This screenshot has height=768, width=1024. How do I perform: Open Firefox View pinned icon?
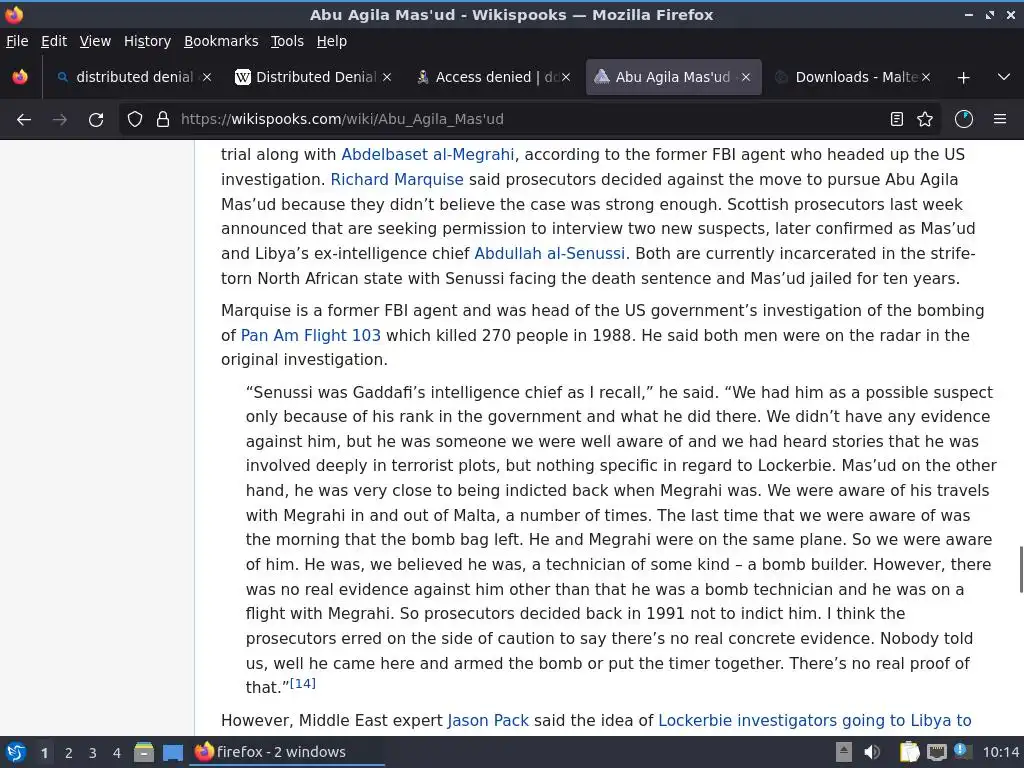tap(20, 77)
